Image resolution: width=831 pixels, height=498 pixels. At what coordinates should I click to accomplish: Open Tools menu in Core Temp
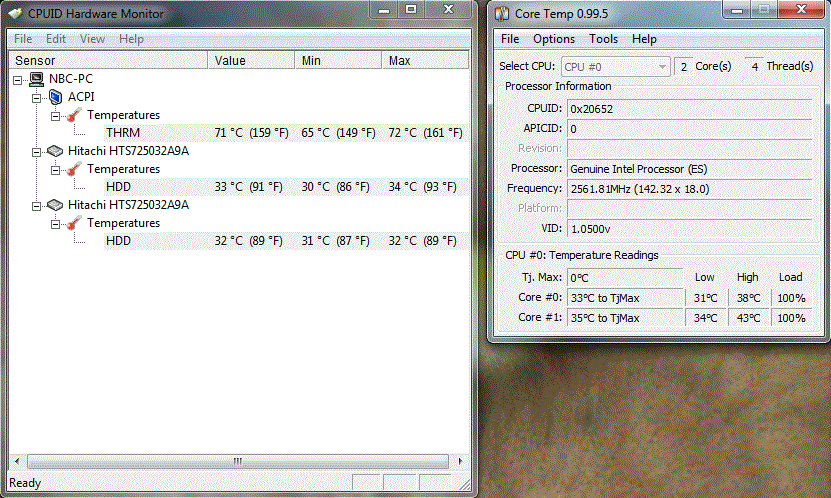point(603,39)
